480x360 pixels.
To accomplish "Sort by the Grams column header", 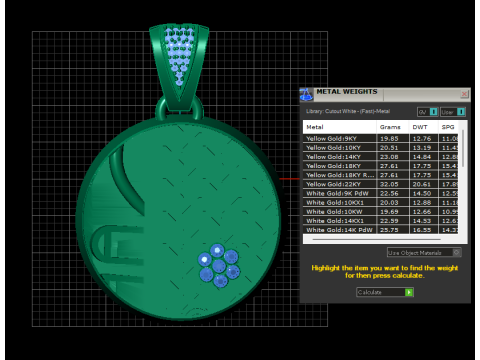I will coord(393,127).
